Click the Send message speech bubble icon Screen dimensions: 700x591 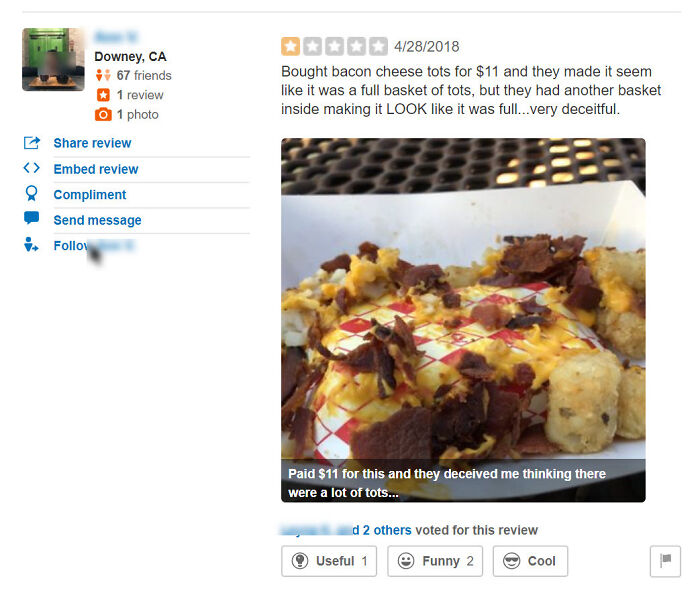(31, 218)
